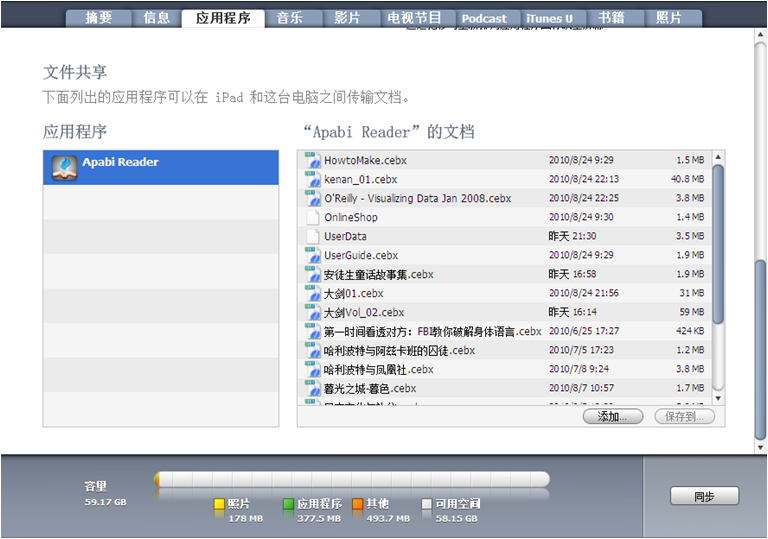The image size is (768, 539).
Task: Click the 59.17 GB capacity value
Action: point(105,502)
